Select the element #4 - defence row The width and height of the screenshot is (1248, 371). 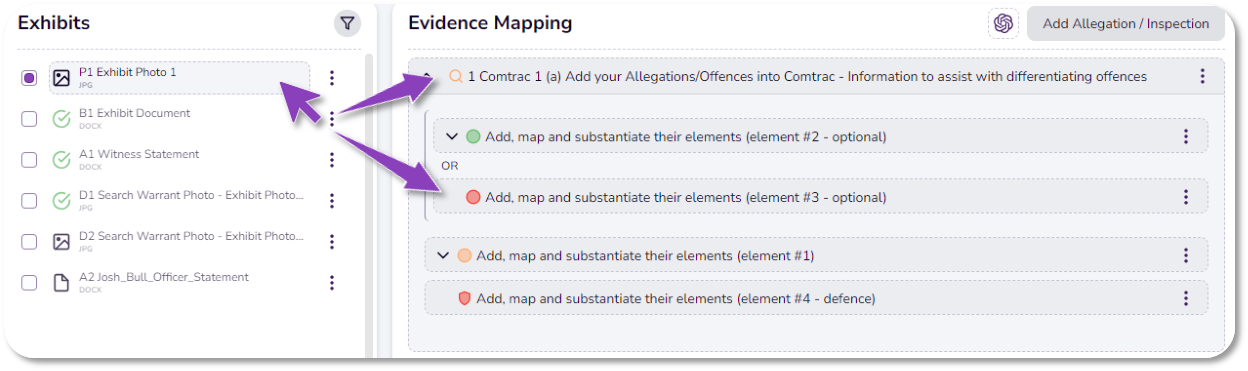pyautogui.click(x=816, y=298)
